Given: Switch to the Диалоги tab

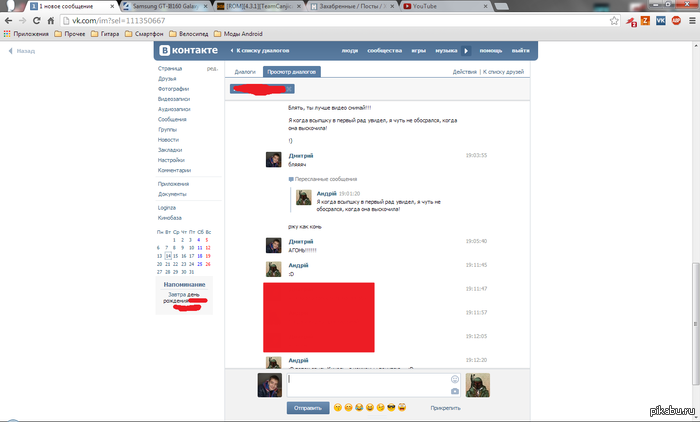Looking at the screenshot, I should [245, 72].
